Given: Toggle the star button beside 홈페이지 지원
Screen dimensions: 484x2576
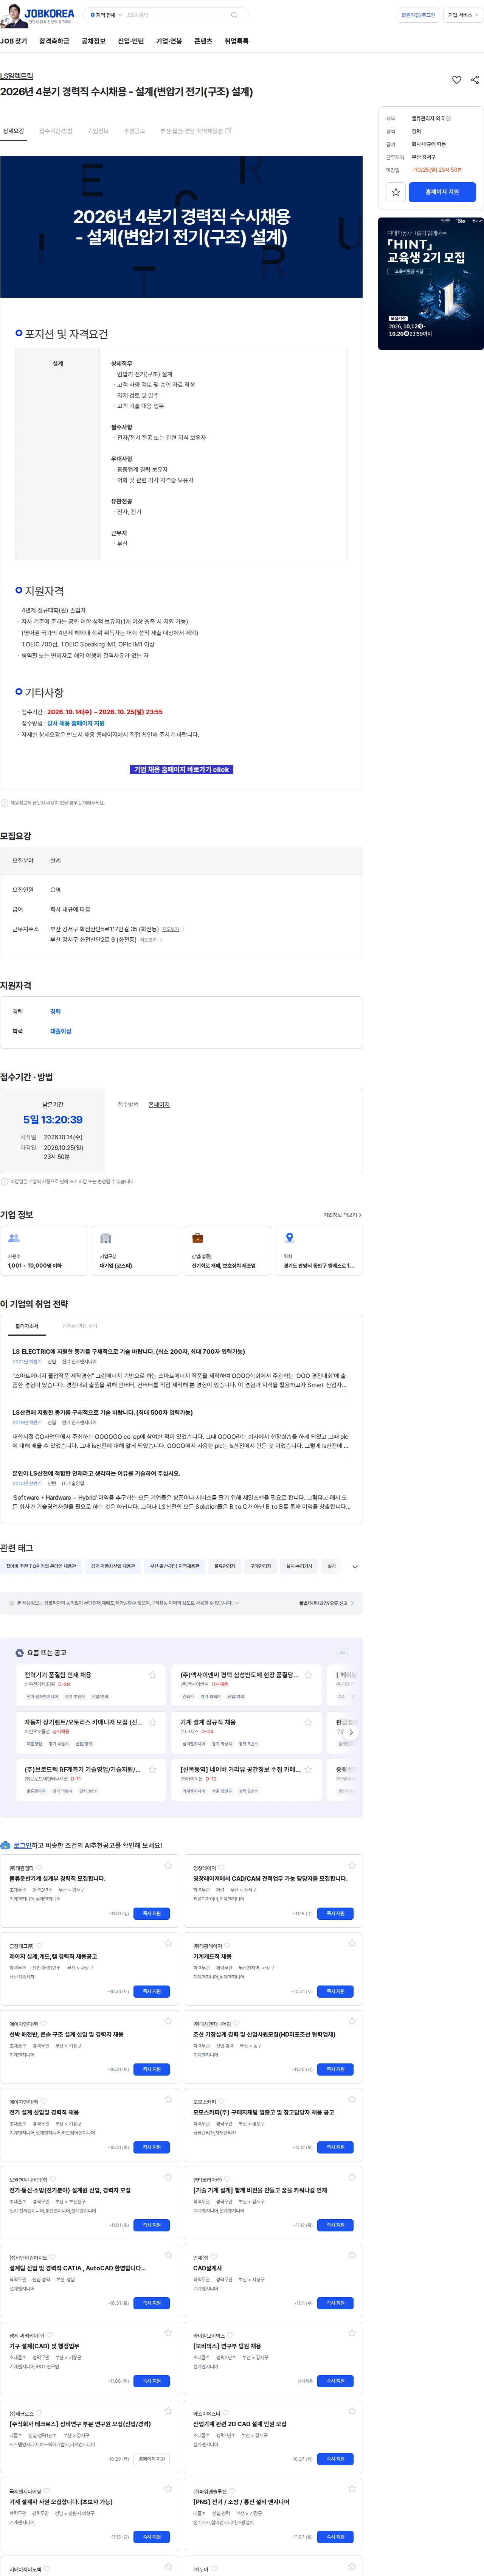Looking at the screenshot, I should coord(396,192).
